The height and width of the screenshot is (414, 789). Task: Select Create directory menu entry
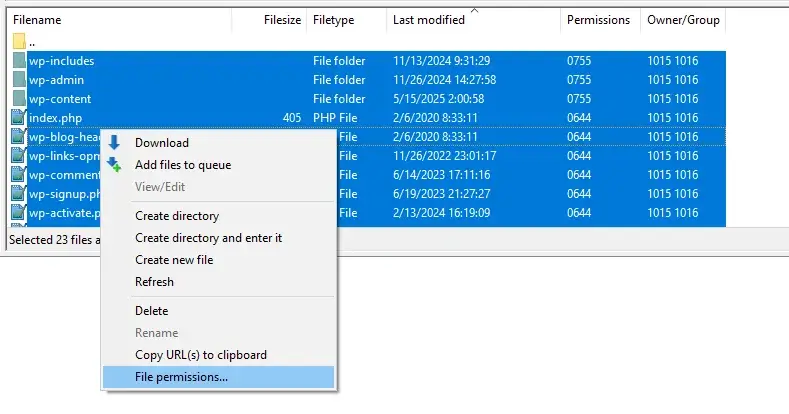pos(177,216)
